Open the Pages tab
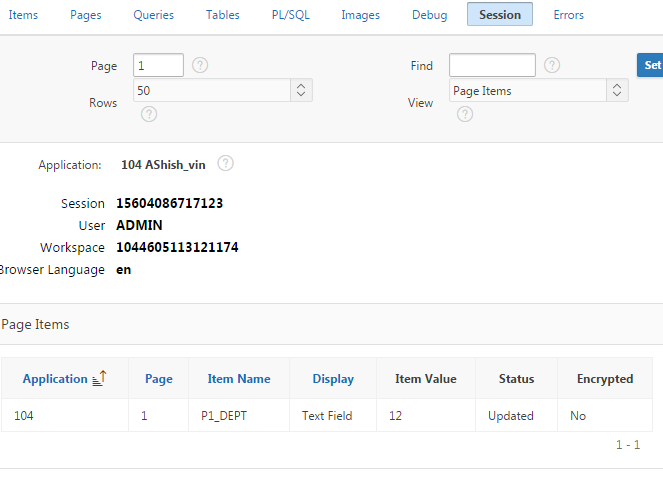663x486 pixels. [x=86, y=15]
